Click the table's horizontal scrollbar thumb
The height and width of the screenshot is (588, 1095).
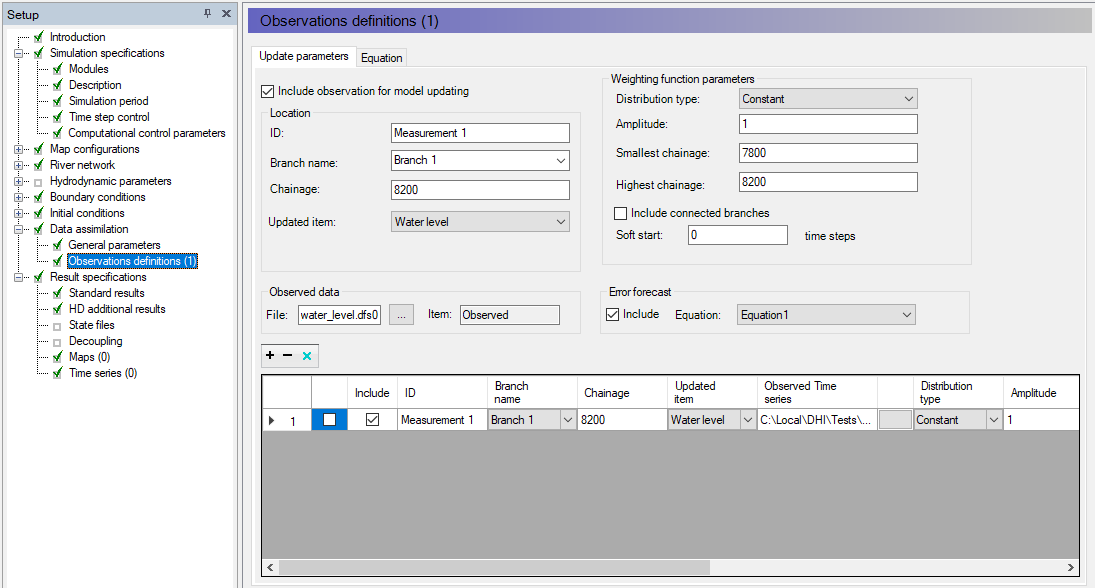click(x=494, y=567)
